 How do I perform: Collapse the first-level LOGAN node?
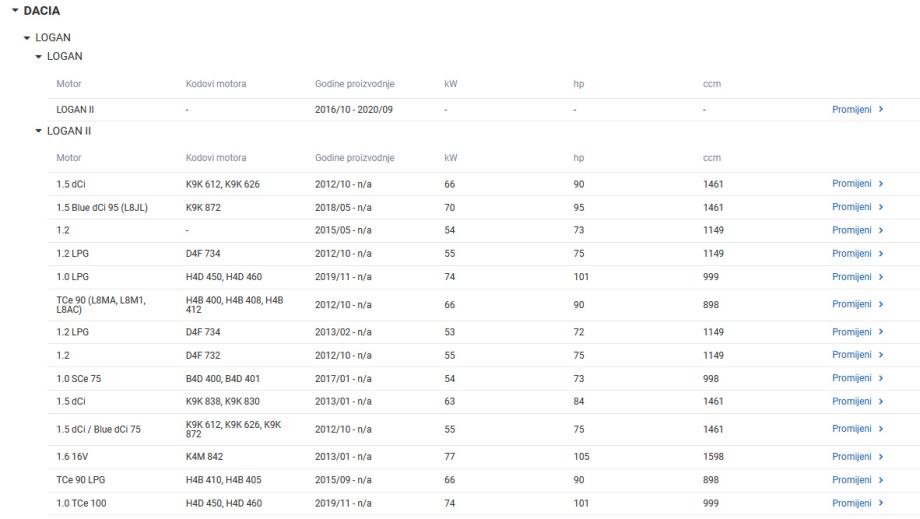point(26,38)
